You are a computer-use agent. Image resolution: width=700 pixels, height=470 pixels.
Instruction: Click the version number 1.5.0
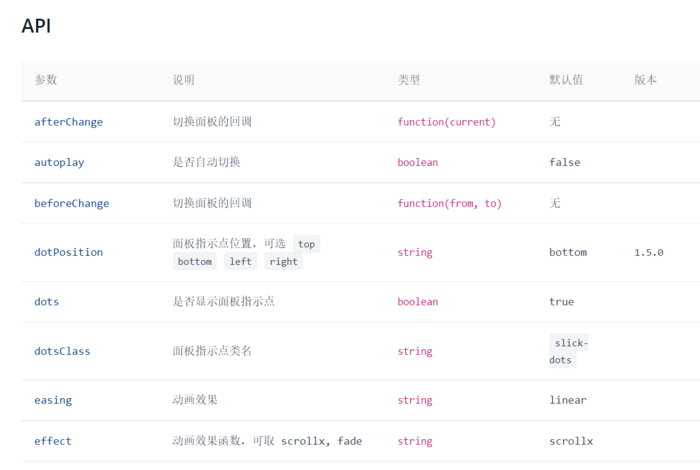click(x=649, y=253)
